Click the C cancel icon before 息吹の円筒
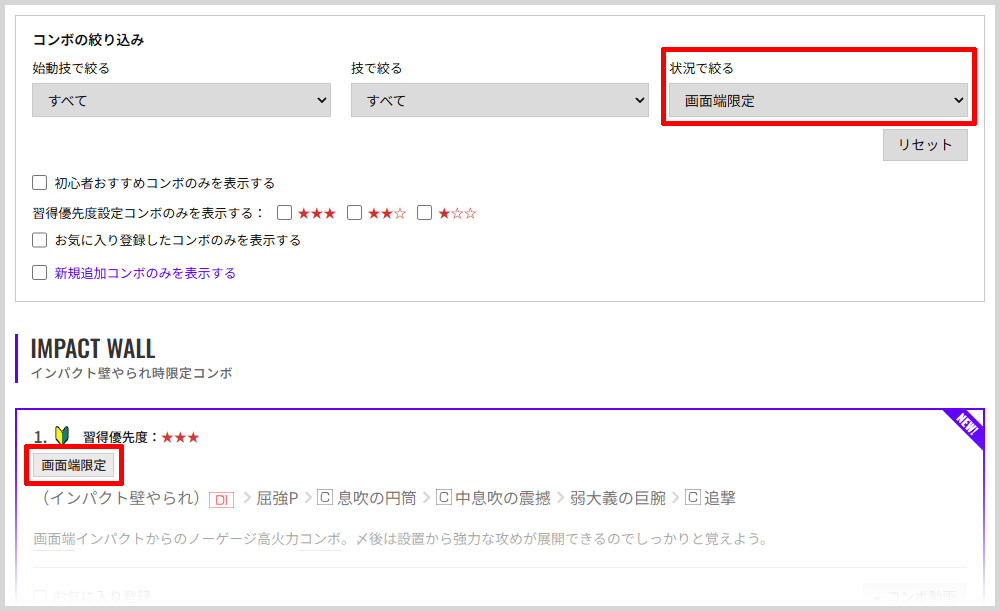 click(x=325, y=497)
